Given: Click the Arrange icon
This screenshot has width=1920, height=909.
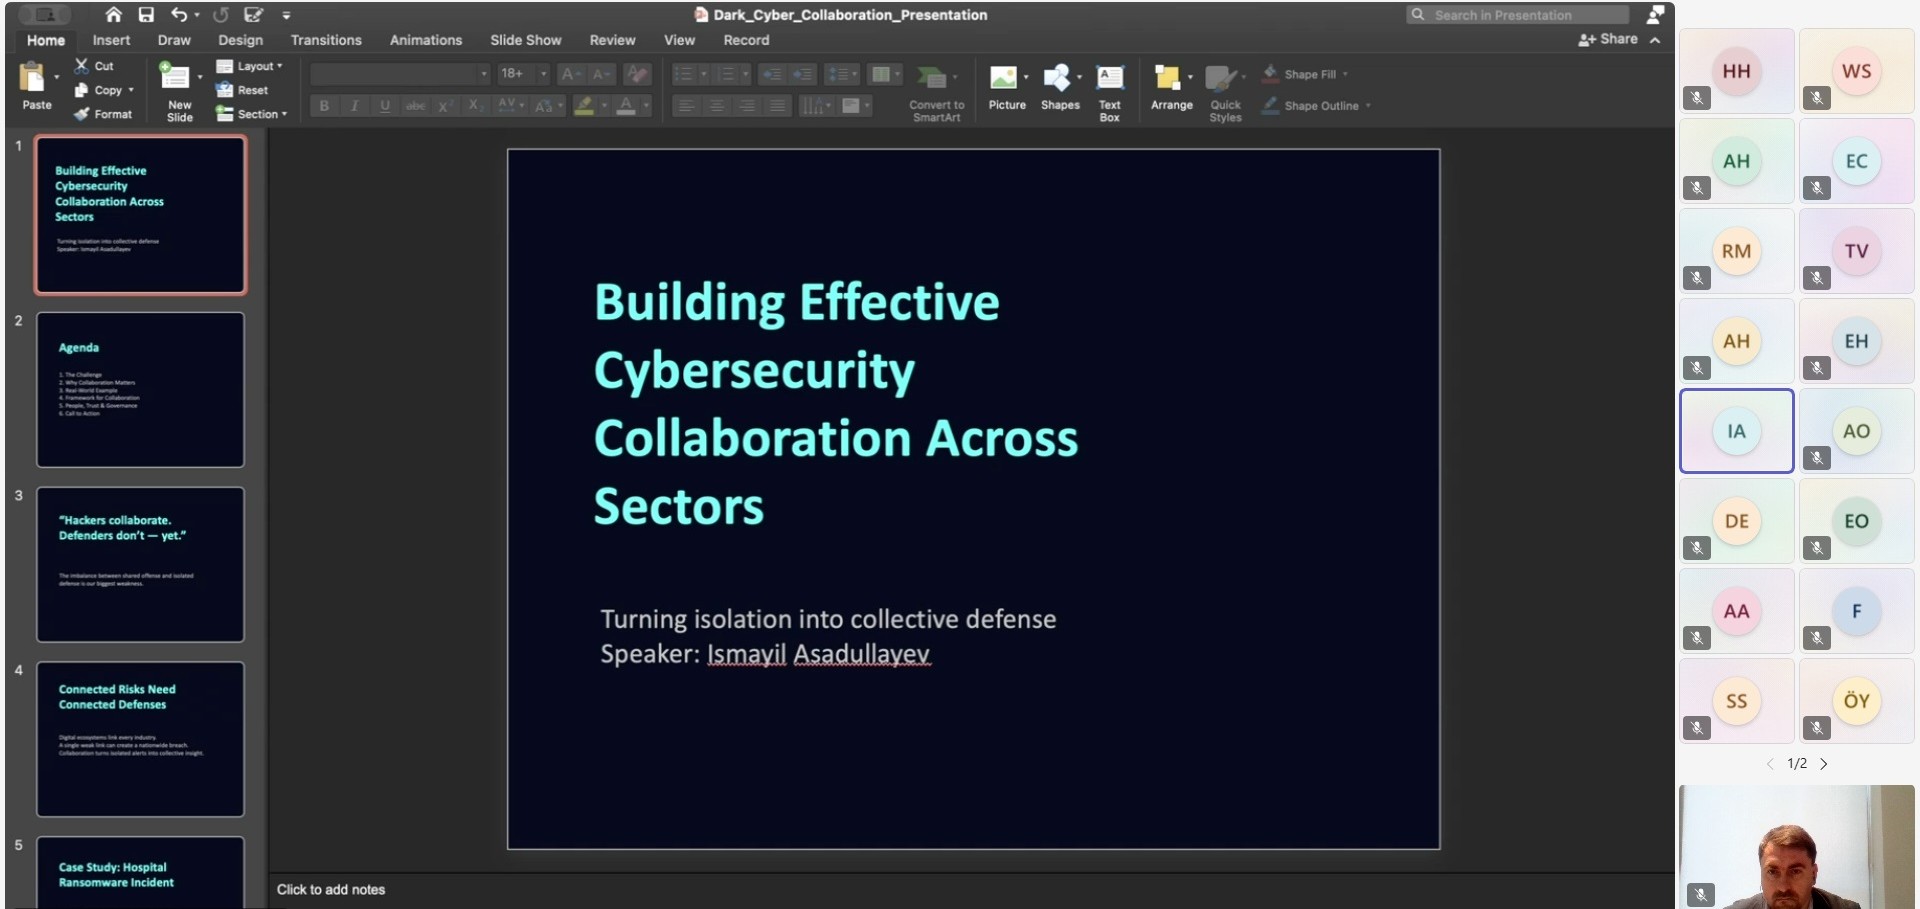Looking at the screenshot, I should [x=1167, y=79].
